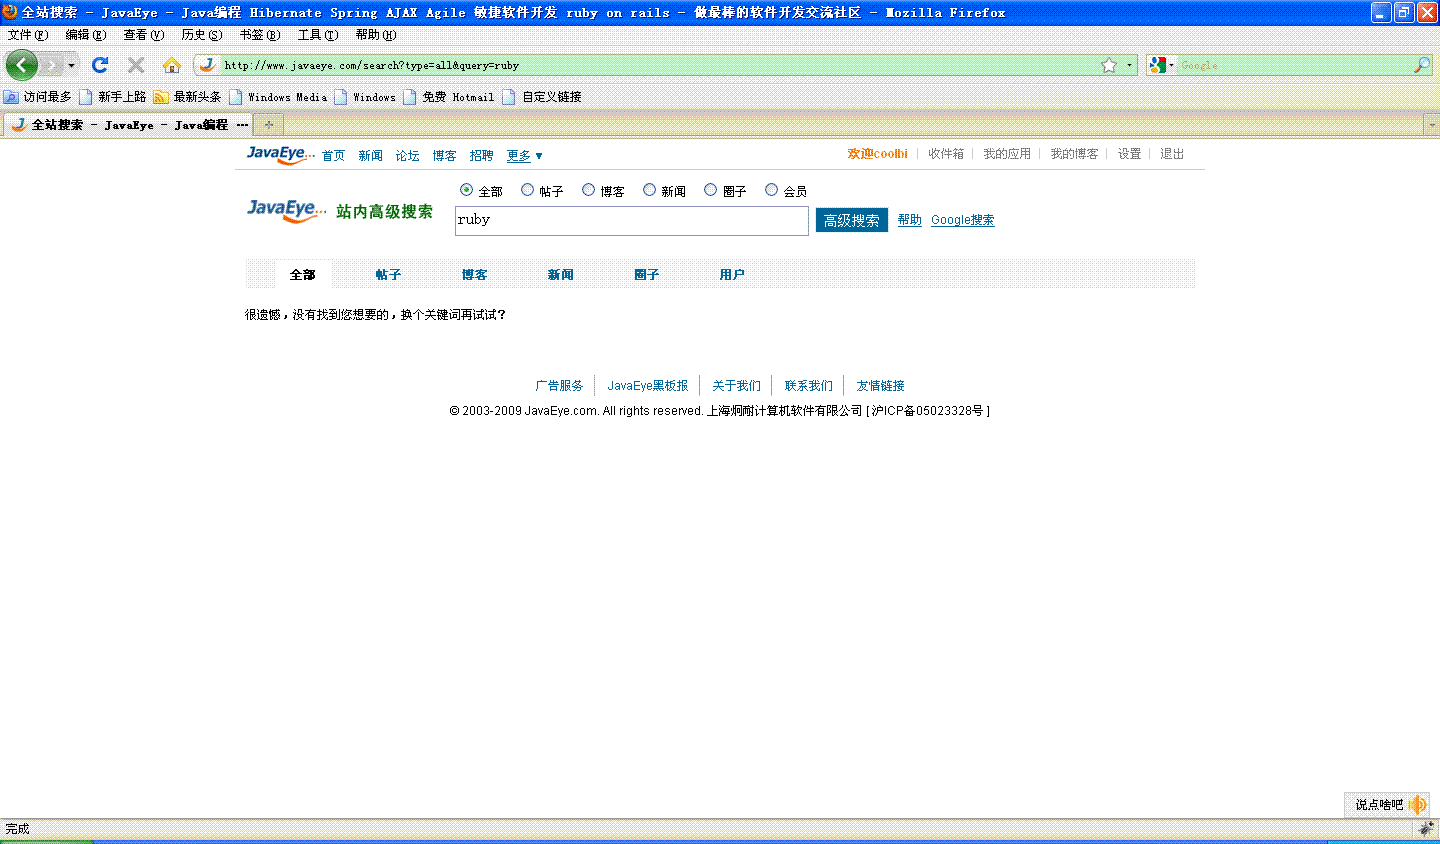Click the Stop loading X icon
The image size is (1440, 844).
136,65
